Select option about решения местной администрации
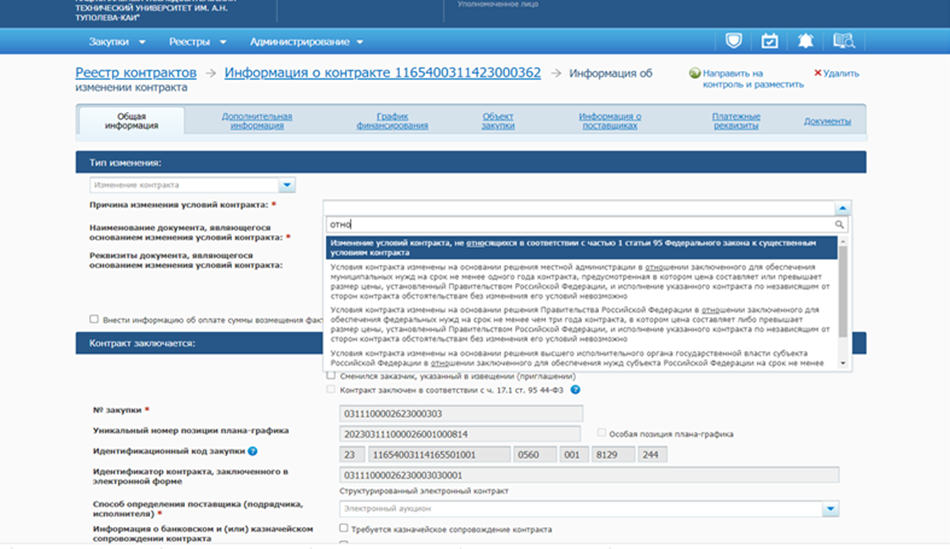 582,282
